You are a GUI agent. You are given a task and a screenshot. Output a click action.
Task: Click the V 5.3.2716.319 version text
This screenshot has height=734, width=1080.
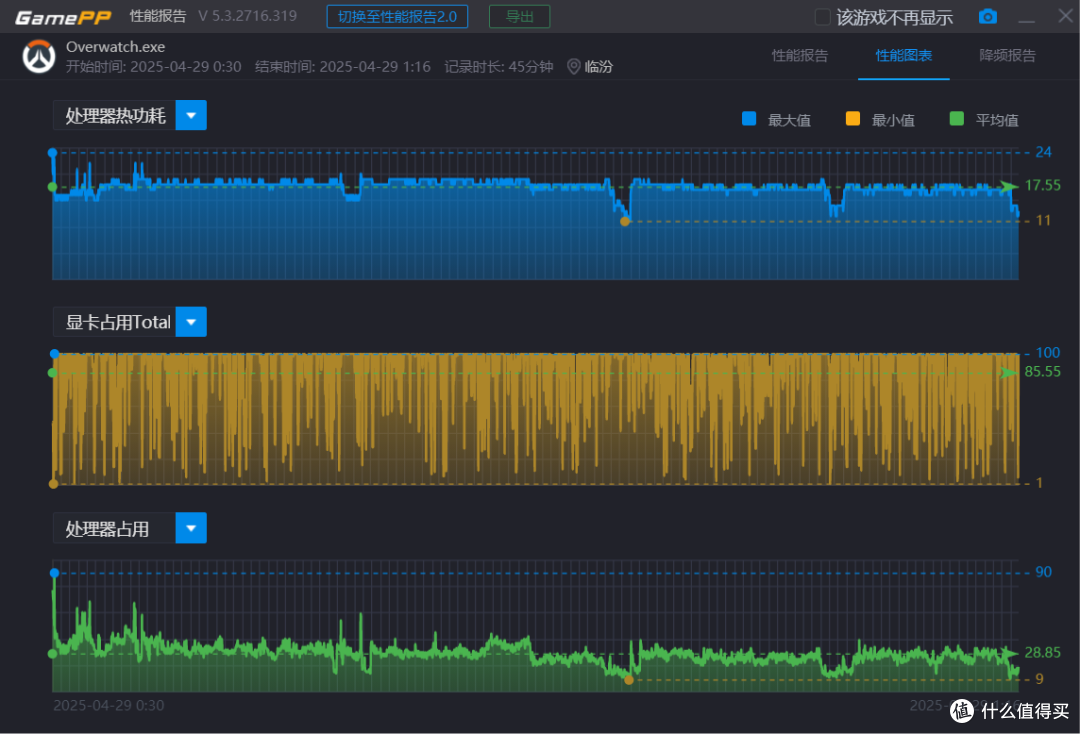tap(247, 16)
